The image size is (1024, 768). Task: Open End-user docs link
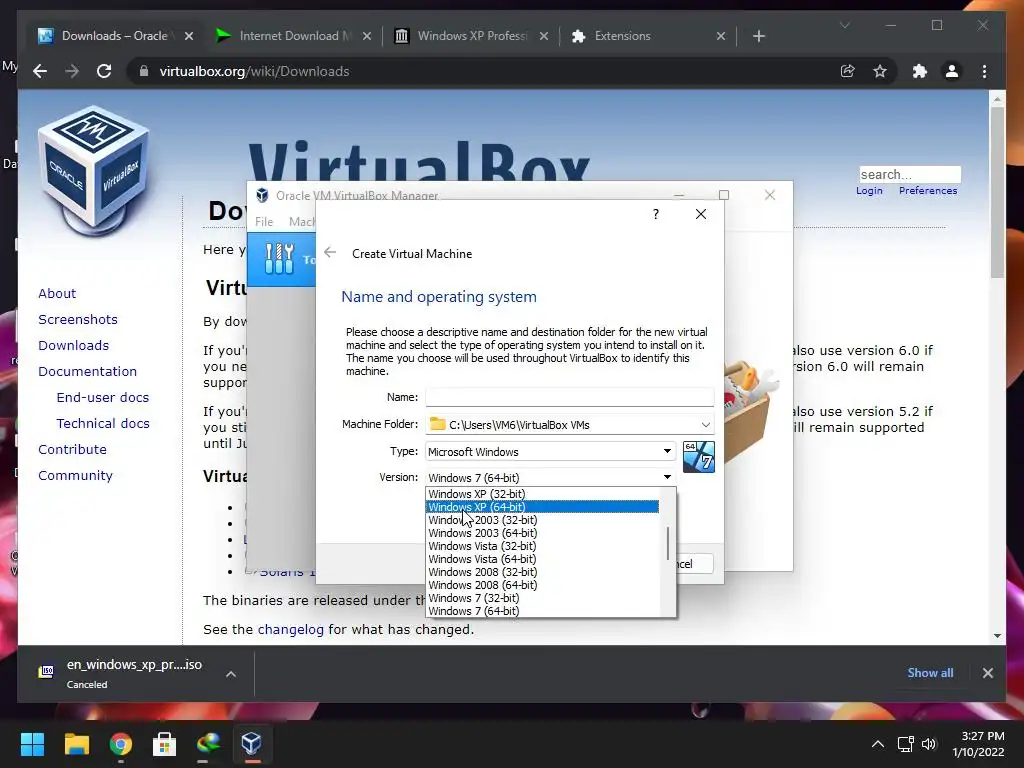click(x=103, y=397)
